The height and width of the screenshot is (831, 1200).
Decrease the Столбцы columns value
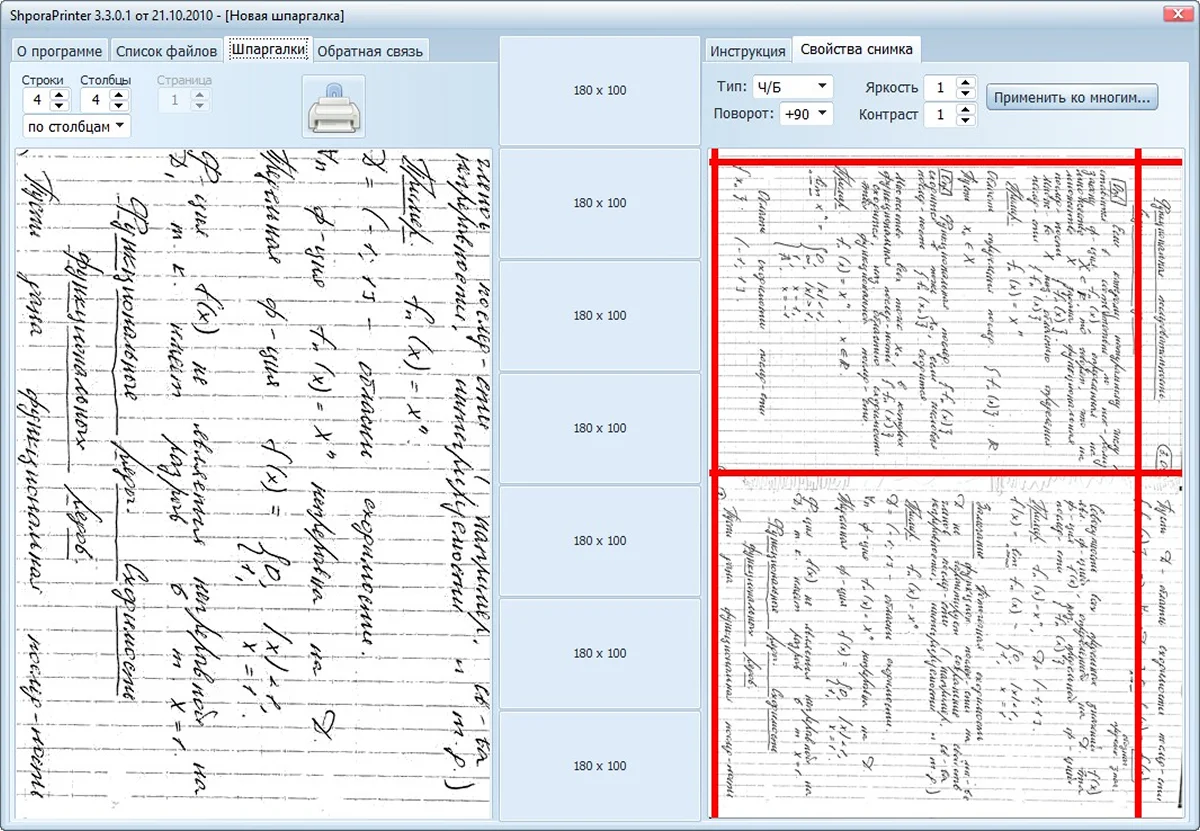119,106
